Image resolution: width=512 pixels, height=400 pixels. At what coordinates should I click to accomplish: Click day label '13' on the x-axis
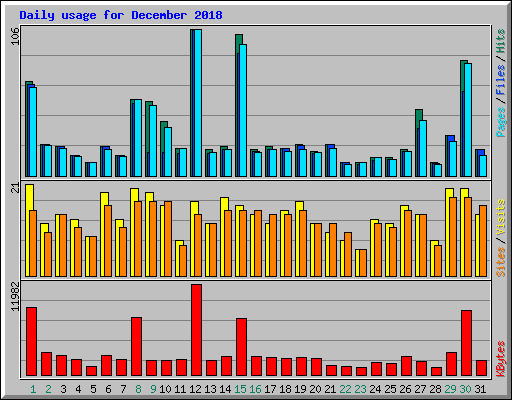click(210, 389)
